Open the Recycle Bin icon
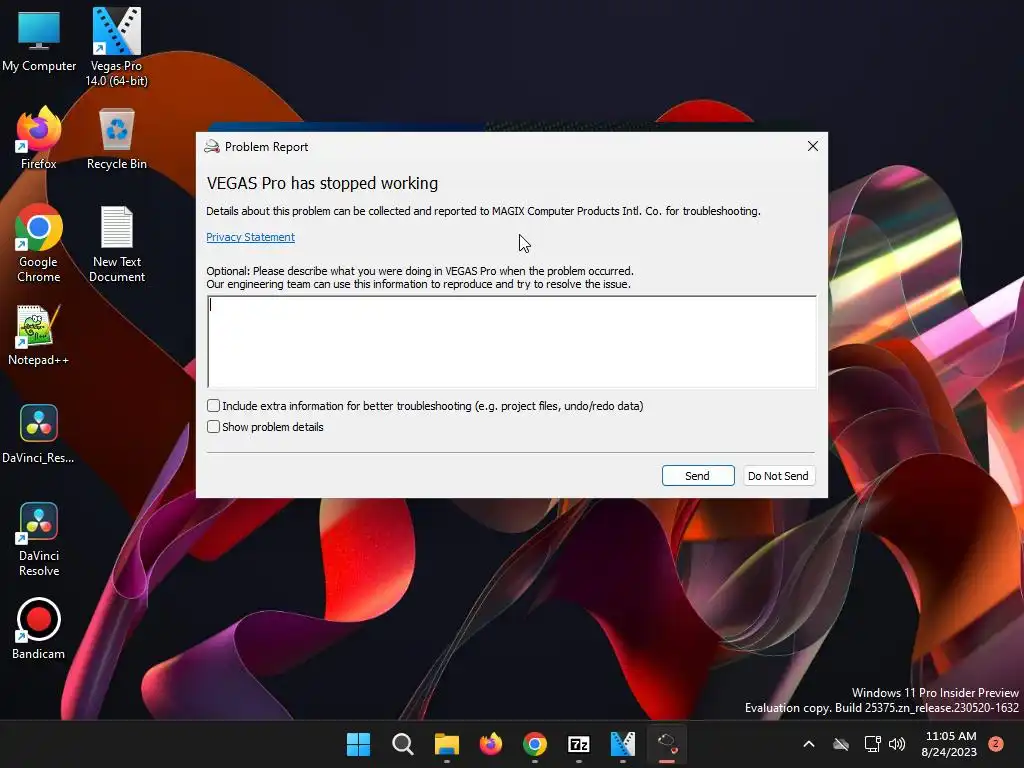This screenshot has width=1024, height=768. coord(117,138)
